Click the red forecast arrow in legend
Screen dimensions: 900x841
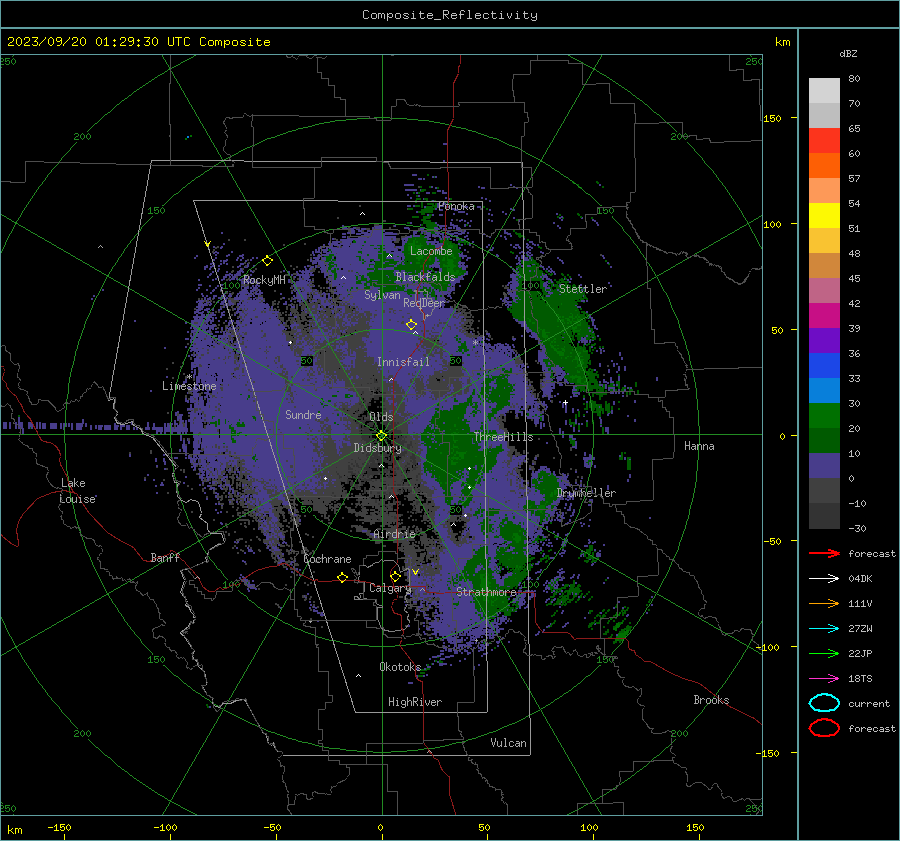click(x=824, y=553)
